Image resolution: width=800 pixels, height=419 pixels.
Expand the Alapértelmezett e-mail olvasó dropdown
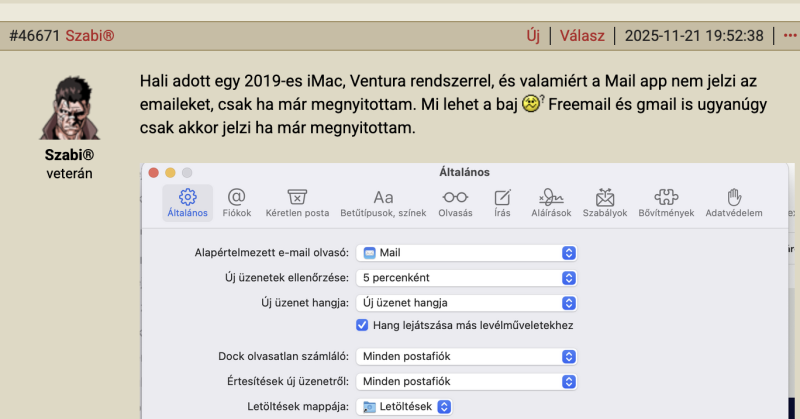468,253
